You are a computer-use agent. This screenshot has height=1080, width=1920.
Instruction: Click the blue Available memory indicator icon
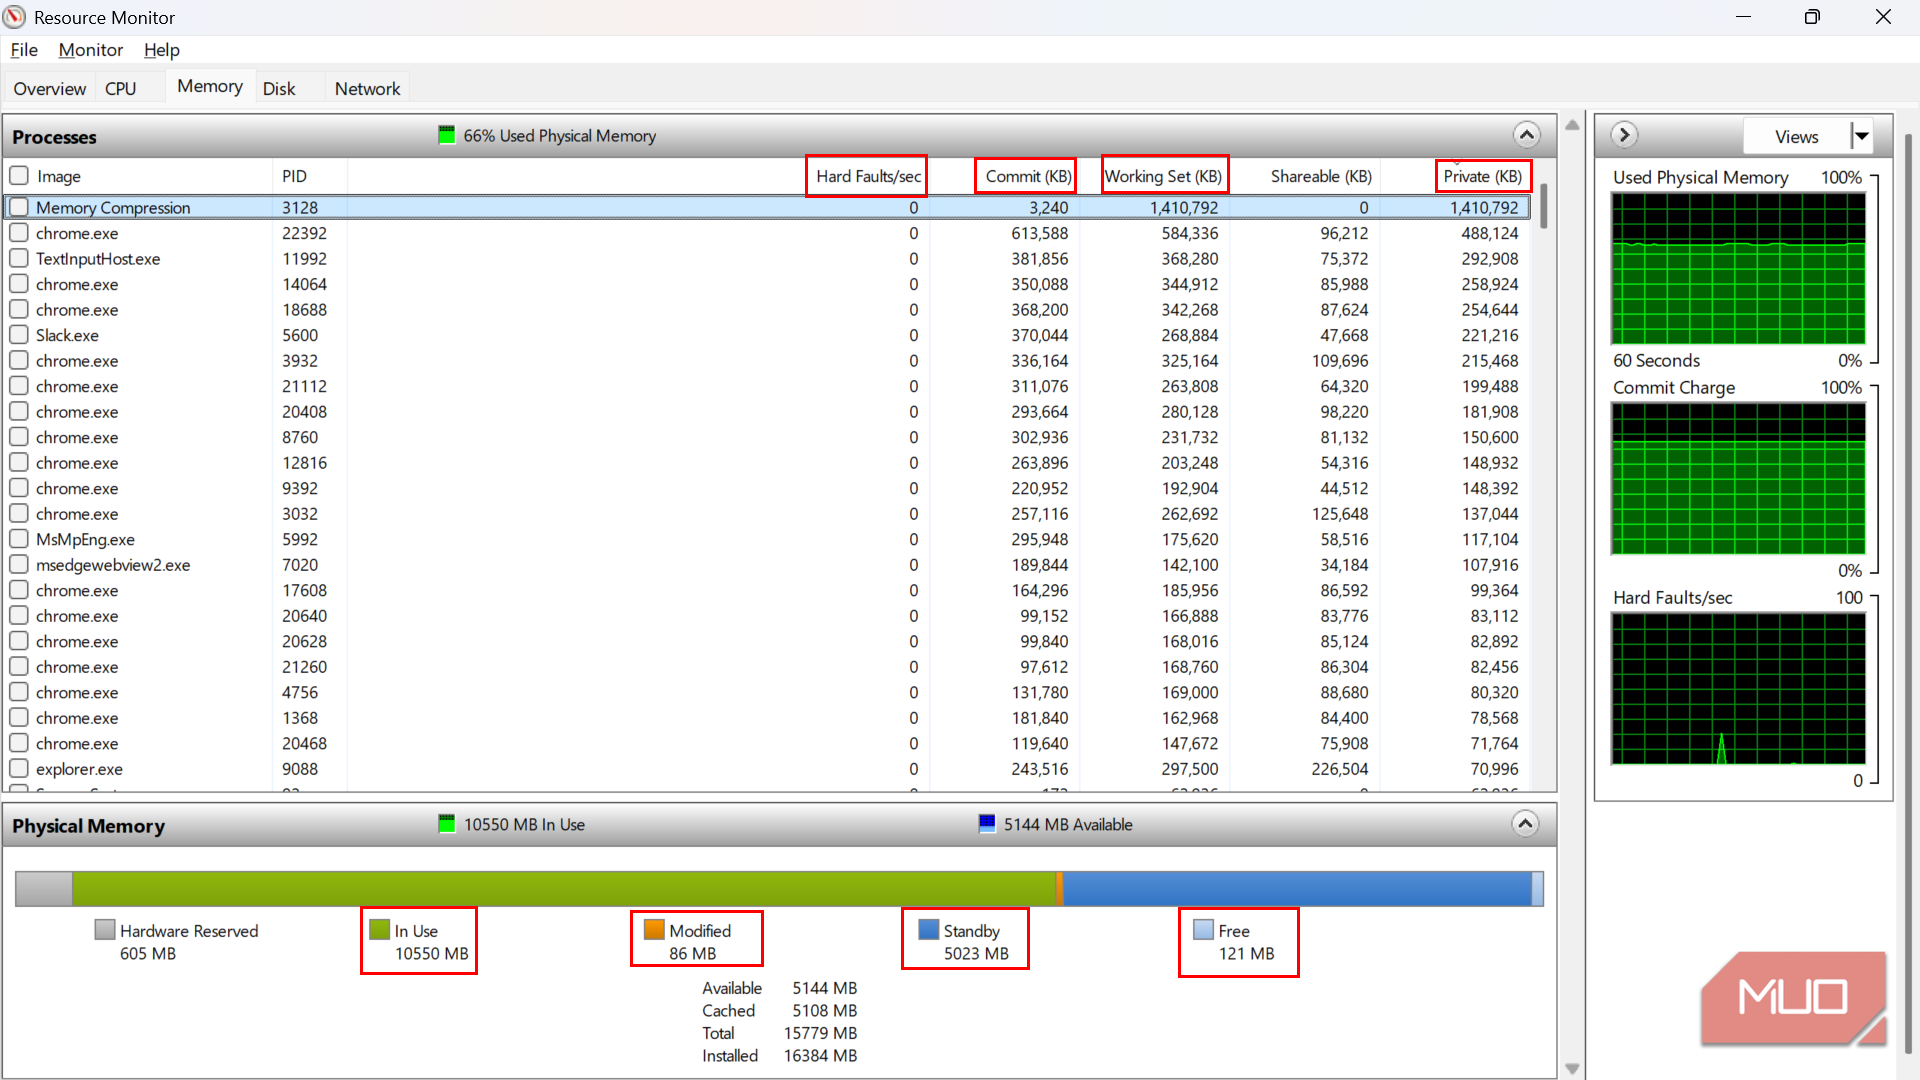987,824
